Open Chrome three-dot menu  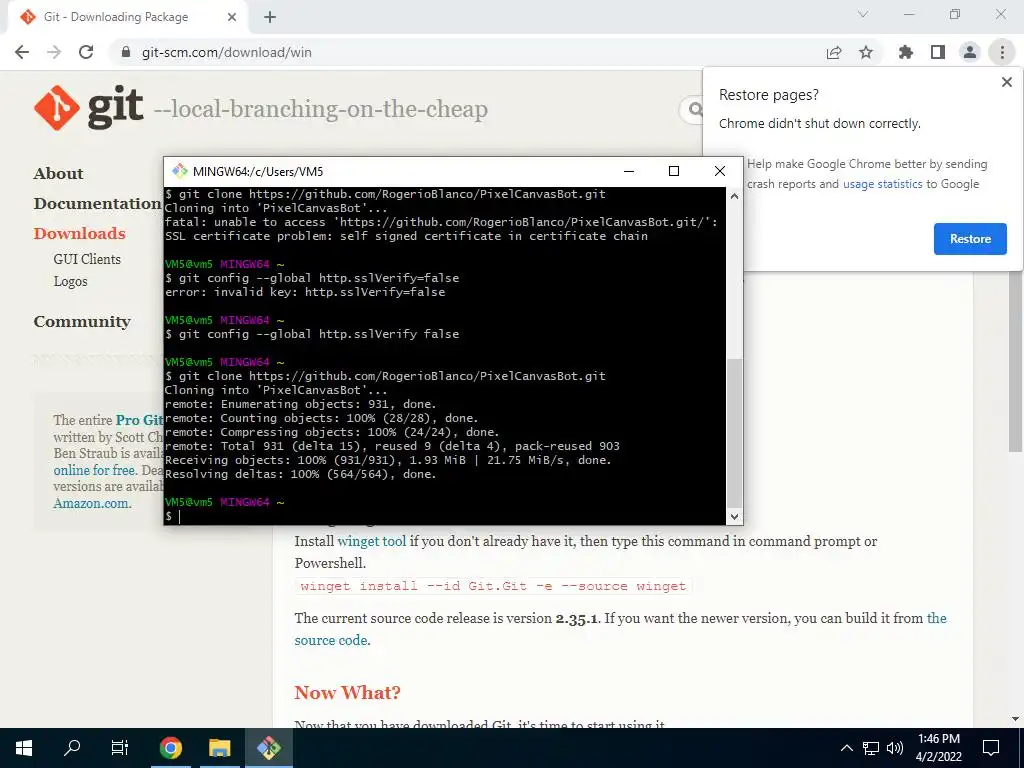(x=1002, y=52)
